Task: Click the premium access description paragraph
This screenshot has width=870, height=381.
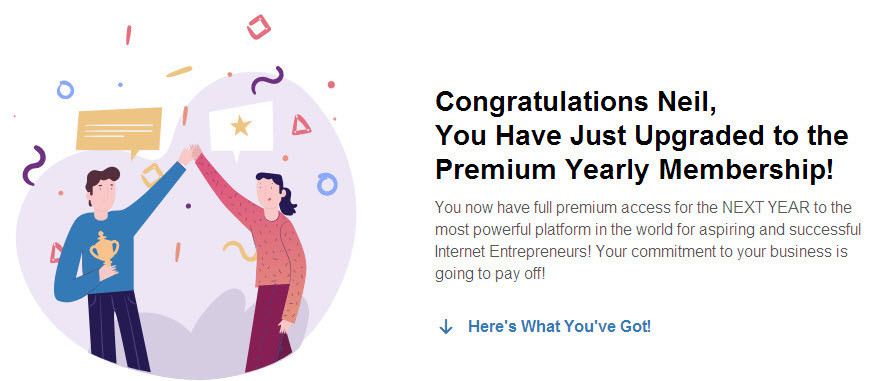Action: pos(648,241)
